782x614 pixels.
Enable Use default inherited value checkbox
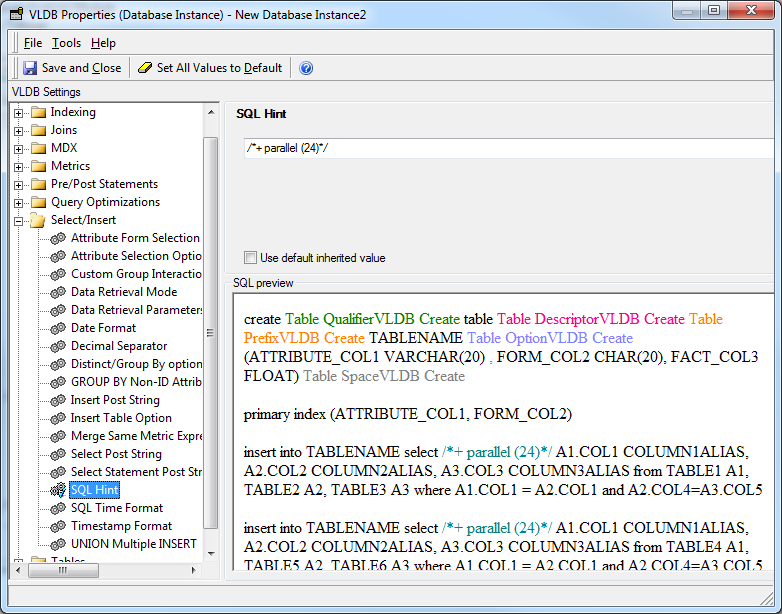coord(251,258)
